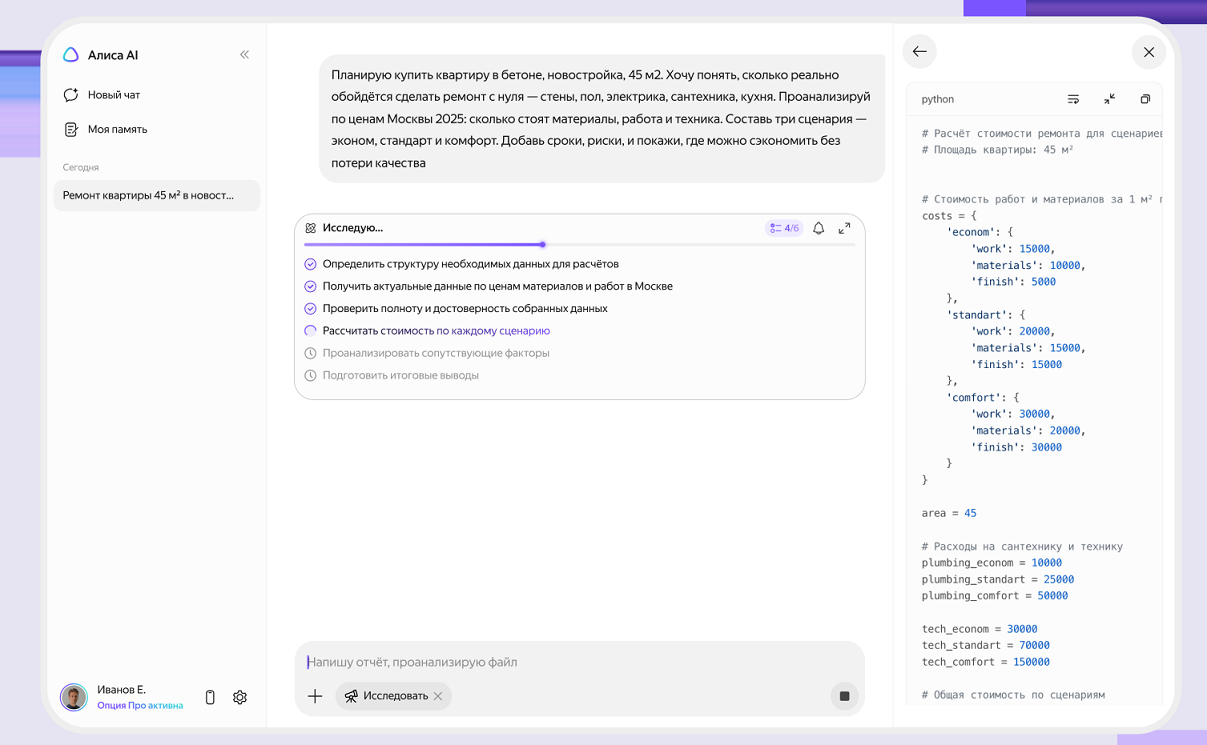Image resolution: width=1207 pixels, height=745 pixels.
Task: Copy the python code snippet
Action: [x=1145, y=99]
